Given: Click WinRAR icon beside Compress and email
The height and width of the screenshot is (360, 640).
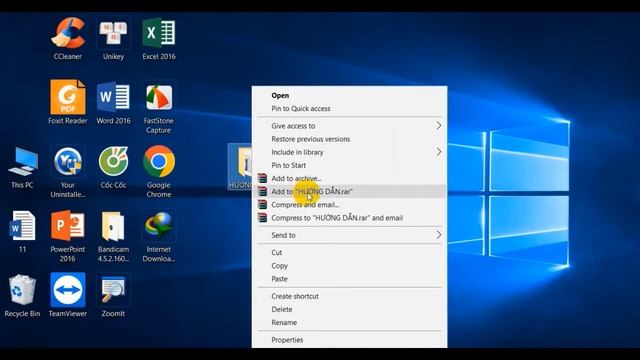Looking at the screenshot, I should coord(262,204).
